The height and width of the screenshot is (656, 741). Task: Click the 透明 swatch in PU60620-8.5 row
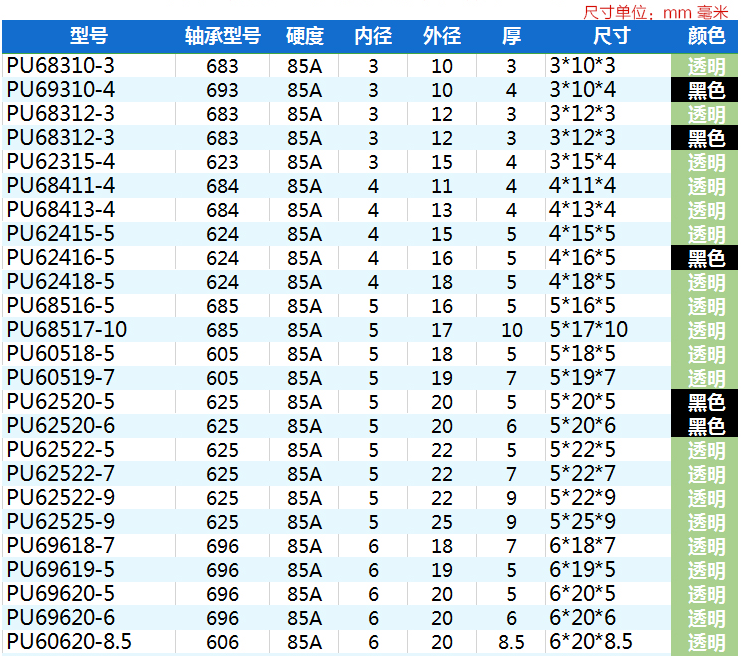click(706, 642)
